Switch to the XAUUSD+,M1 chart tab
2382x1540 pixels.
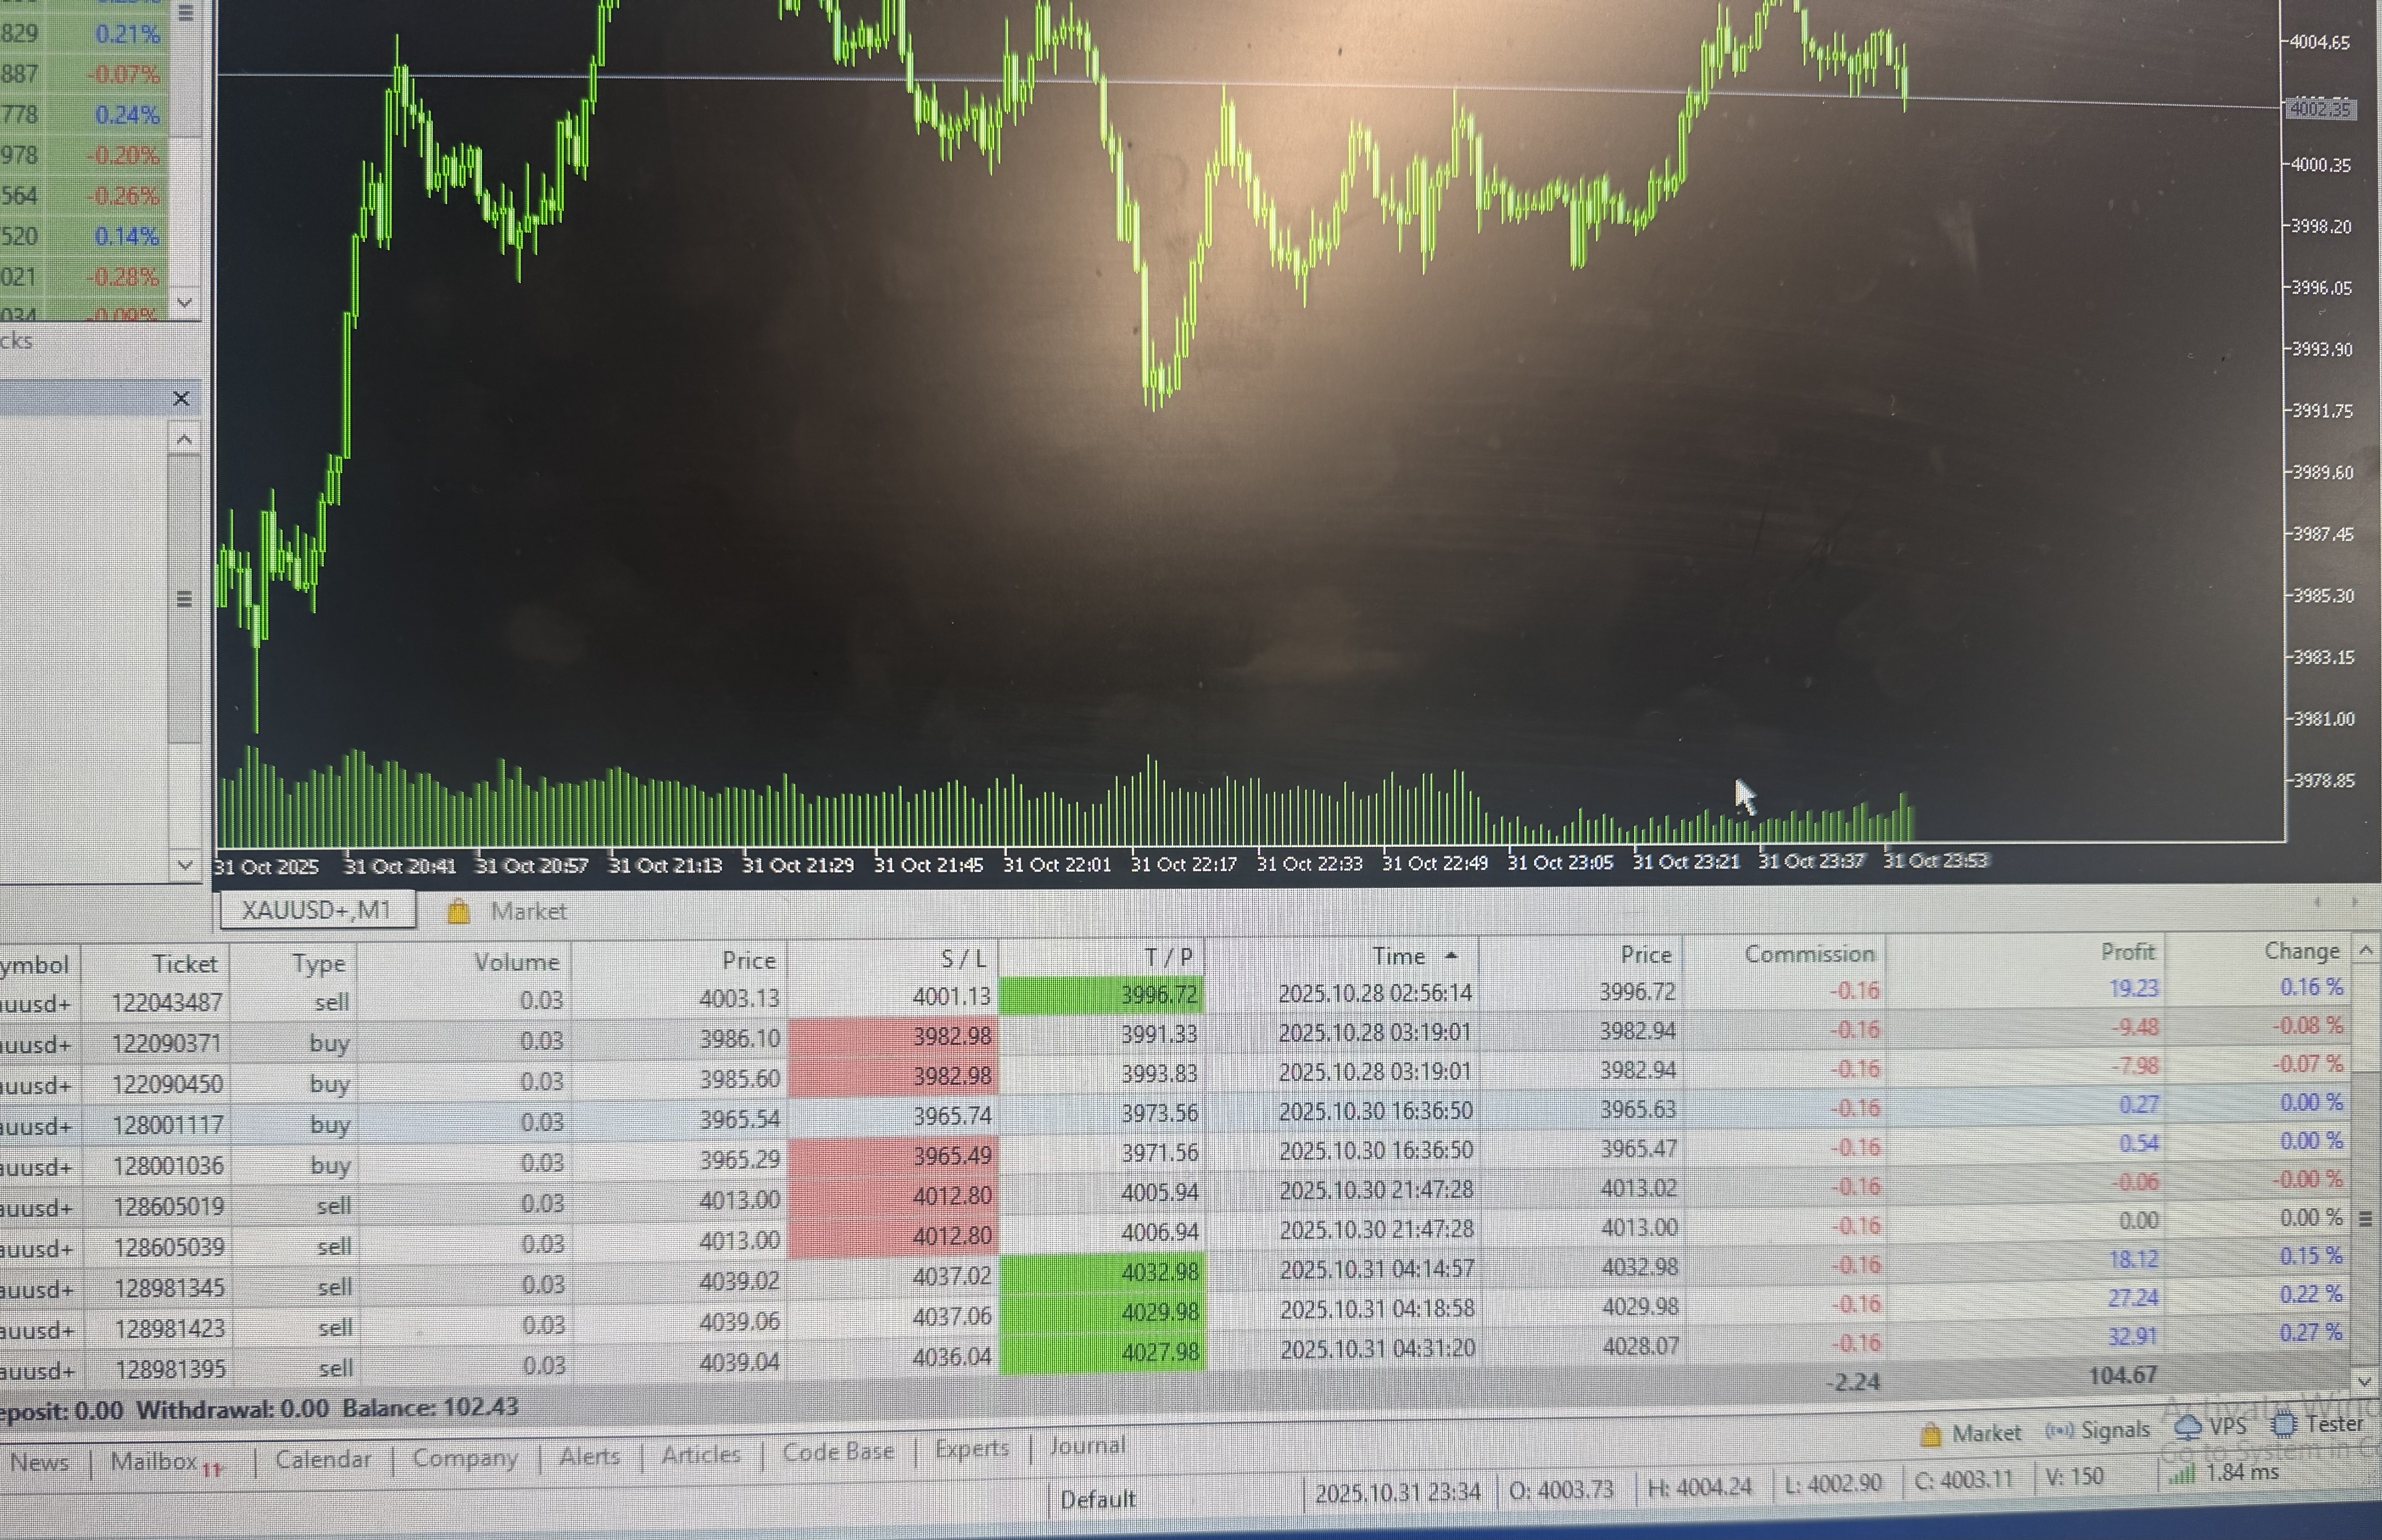(317, 910)
